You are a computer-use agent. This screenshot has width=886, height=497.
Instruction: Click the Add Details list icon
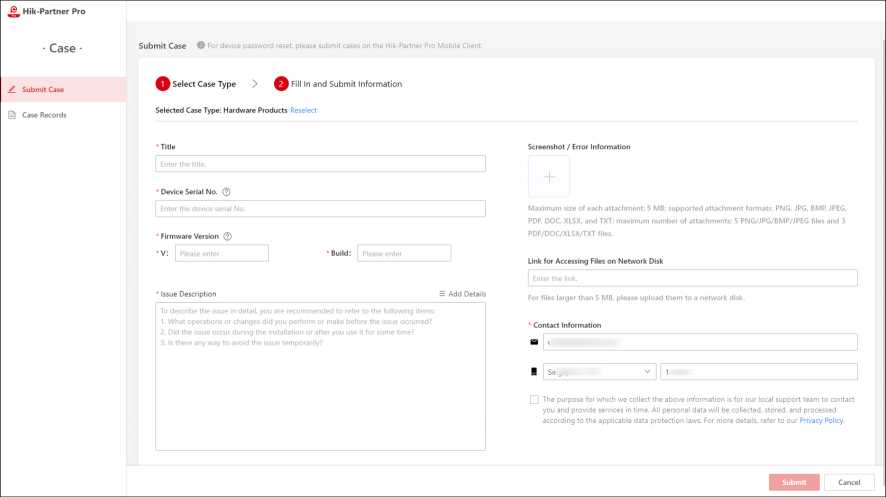tap(443, 294)
